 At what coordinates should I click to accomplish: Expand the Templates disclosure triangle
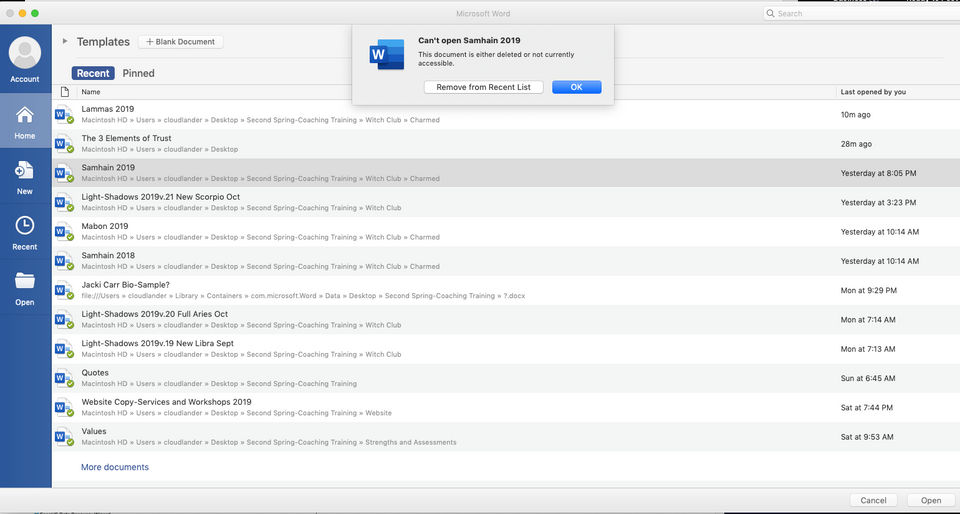click(65, 41)
